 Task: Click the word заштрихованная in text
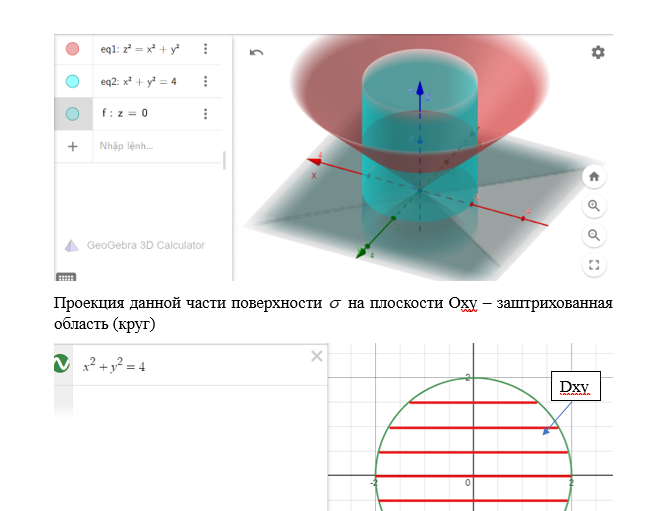[555, 303]
